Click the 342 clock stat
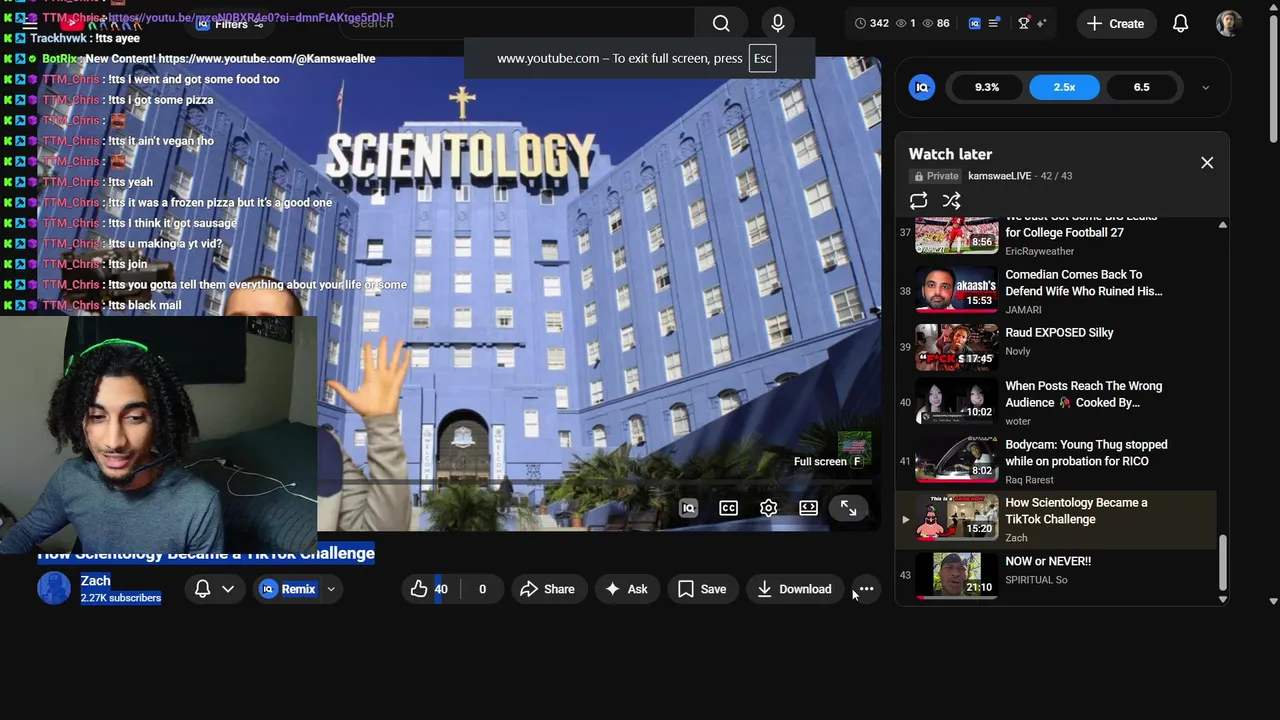Screen dimensions: 1280x720 click(x=872, y=23)
